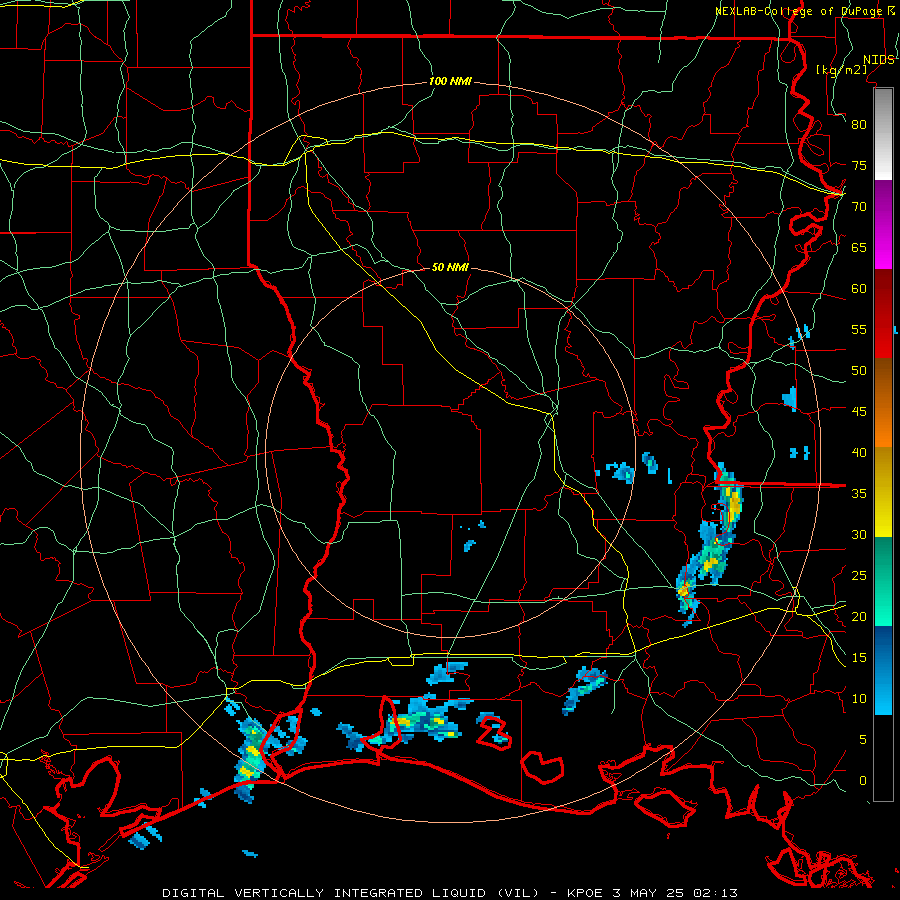The height and width of the screenshot is (900, 900).
Task: Click the 25 value on the color scale
Action: pos(859,576)
